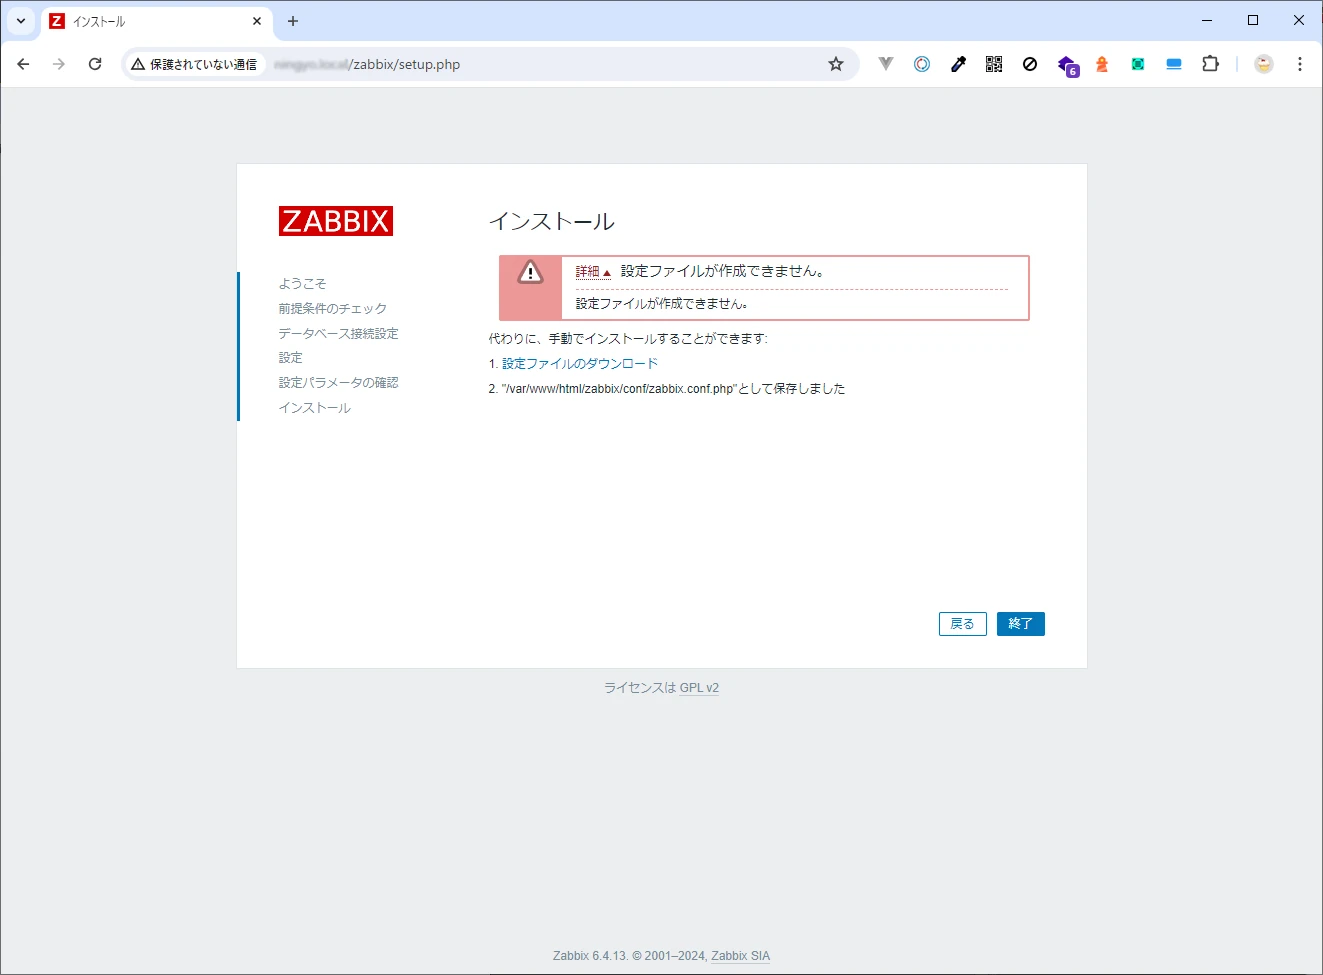
Task: Open the Chrome profile avatar
Action: coord(1264,64)
